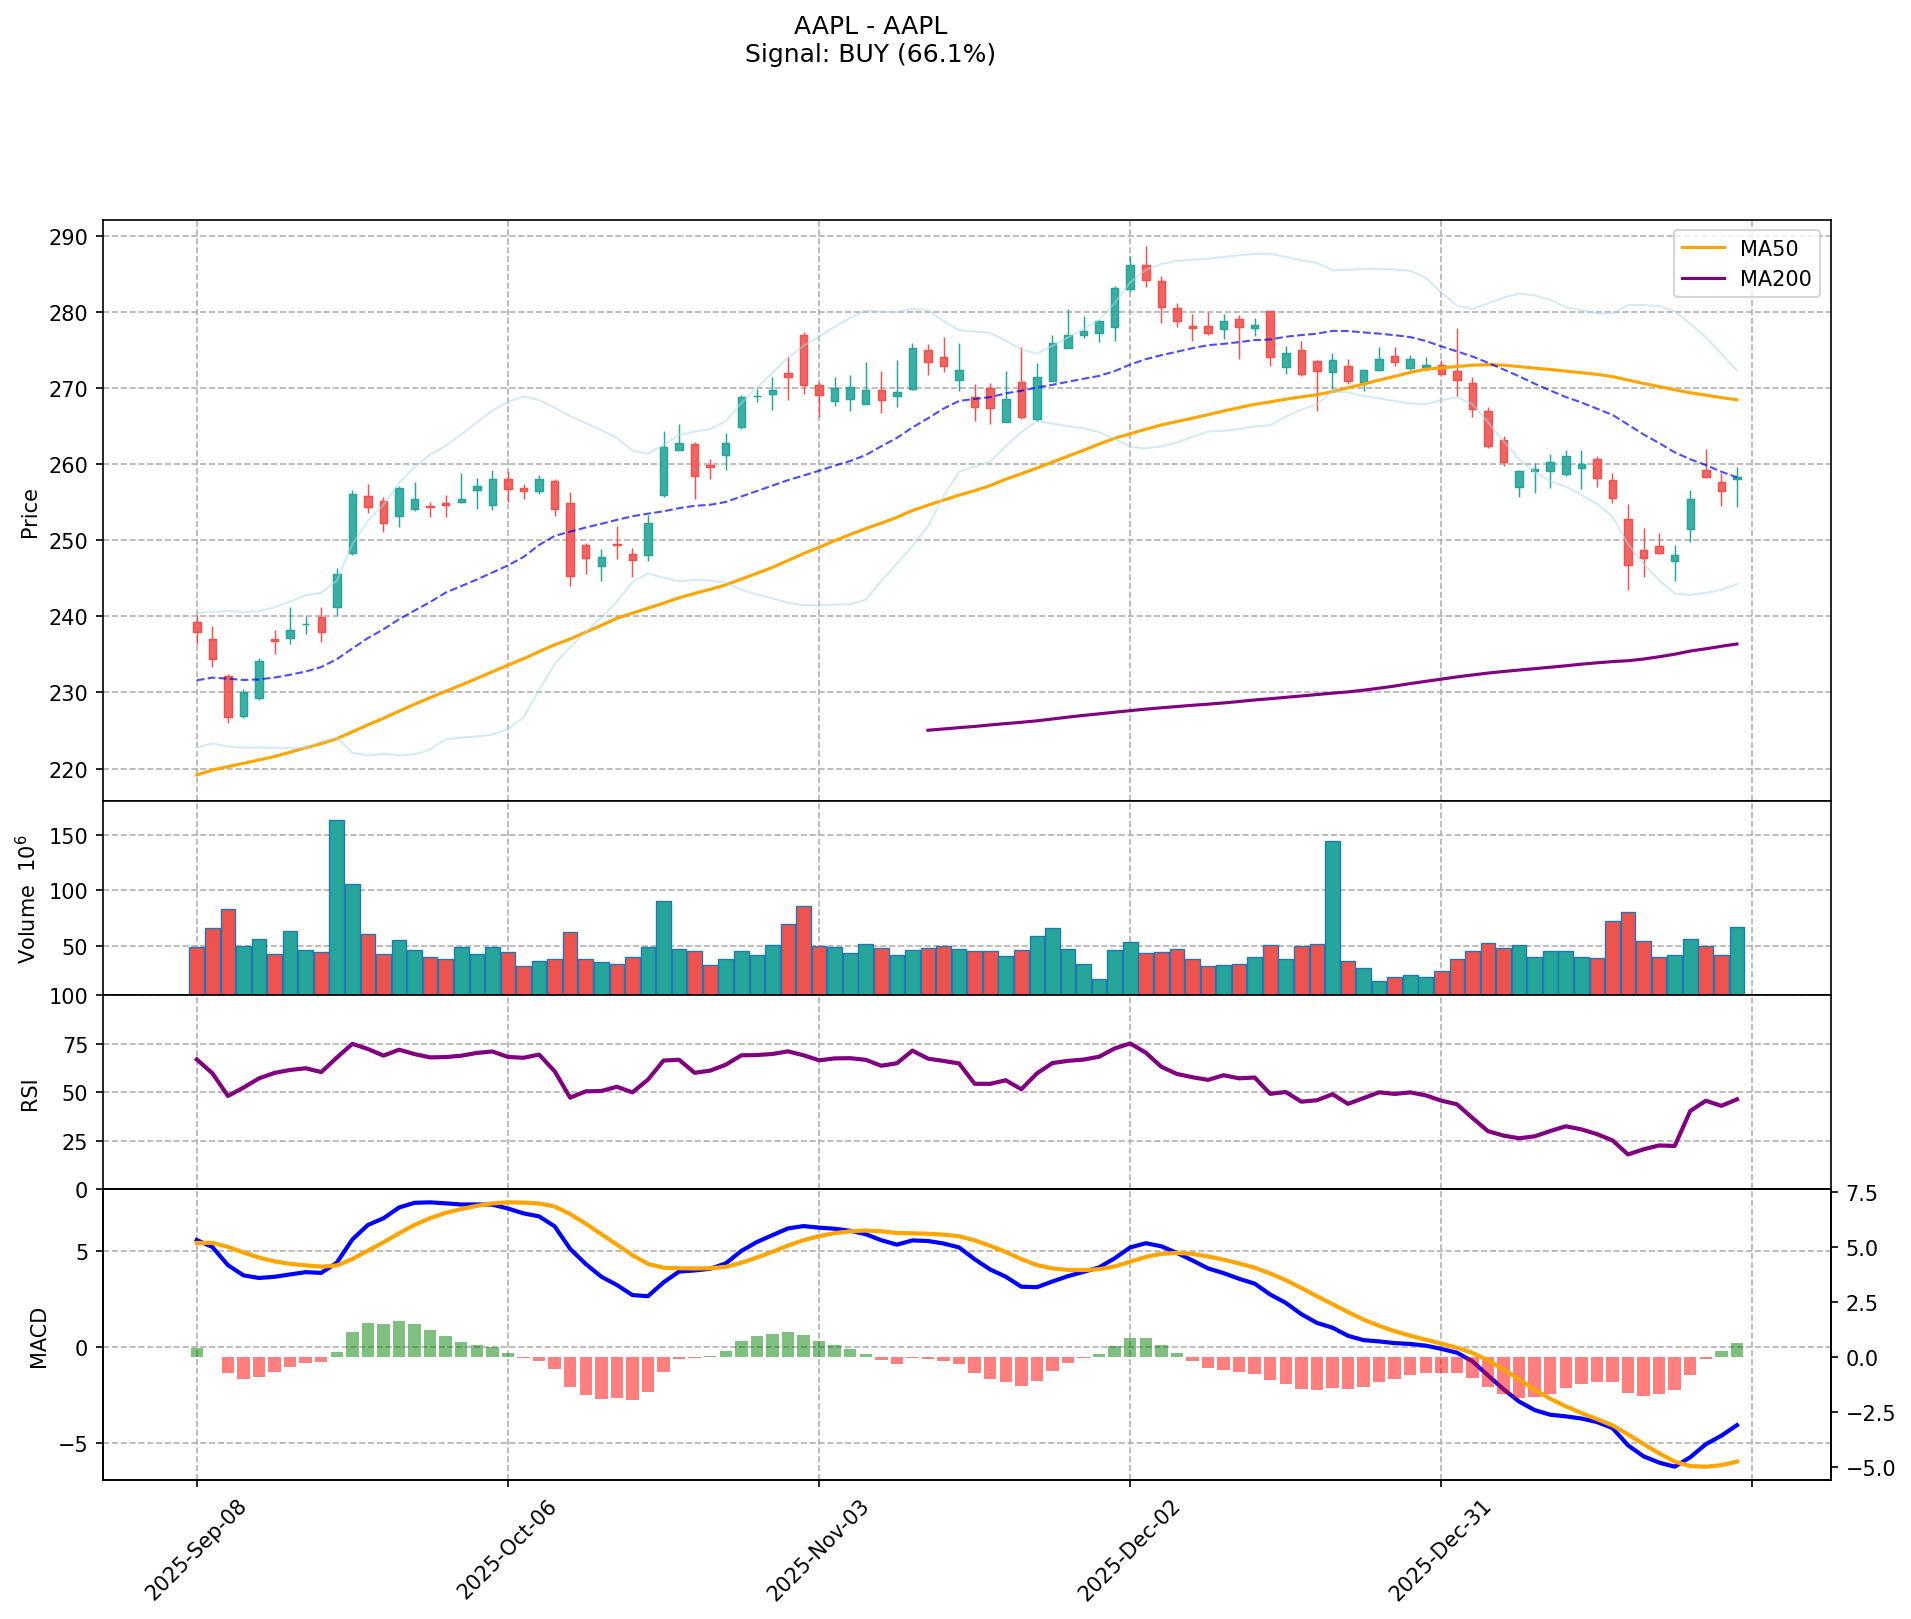Click the MACD y-axis label
This screenshot has width=1911, height=1619.
38,1337
